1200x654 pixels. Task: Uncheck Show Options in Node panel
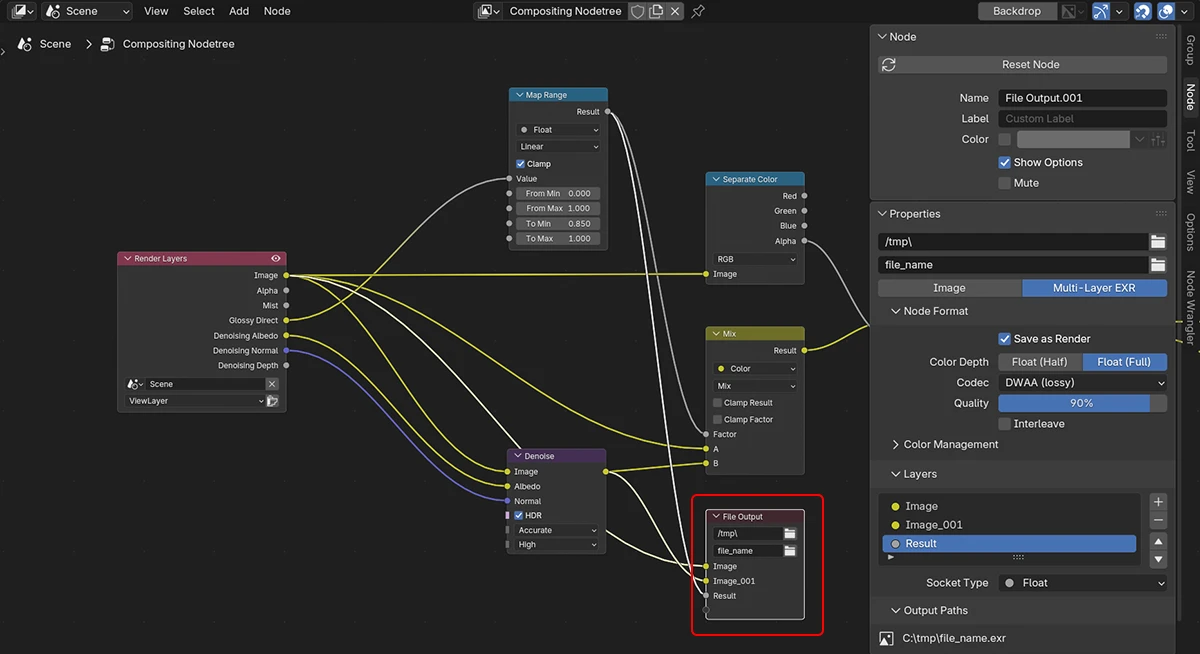point(1004,162)
